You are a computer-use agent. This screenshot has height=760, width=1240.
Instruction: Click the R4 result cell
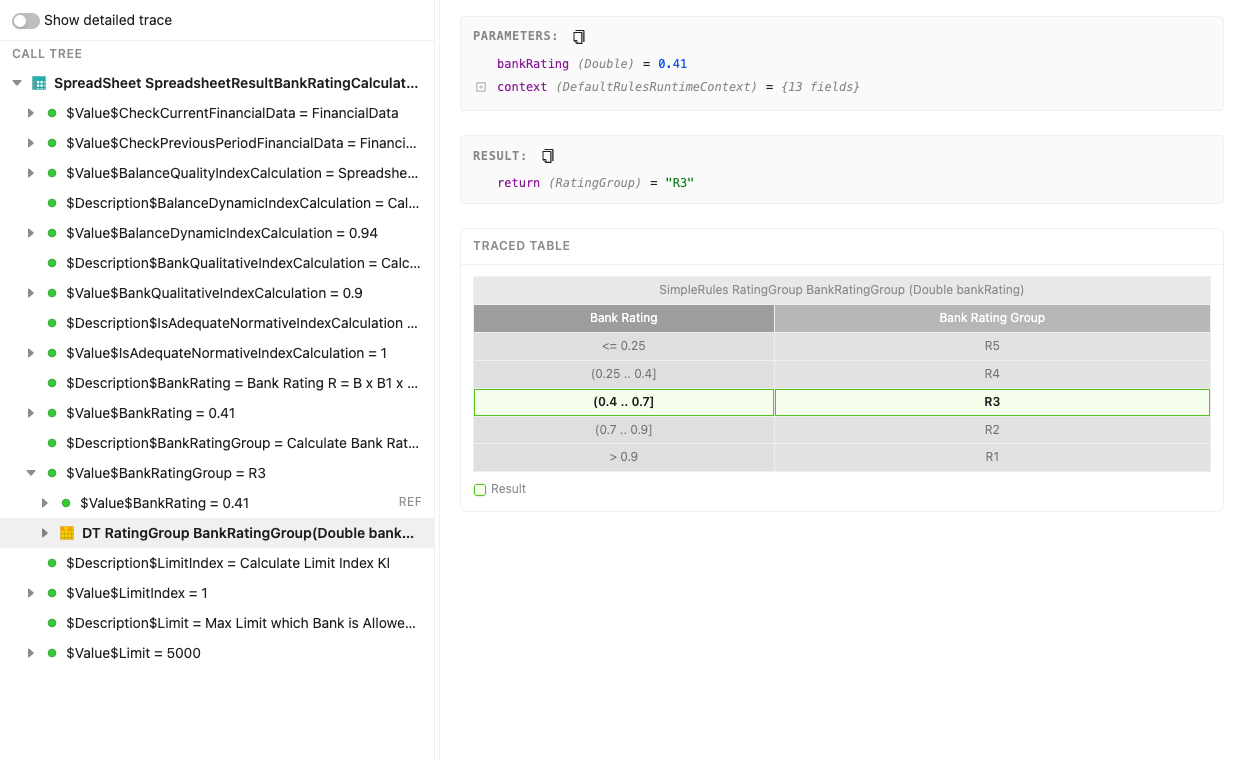pos(992,374)
